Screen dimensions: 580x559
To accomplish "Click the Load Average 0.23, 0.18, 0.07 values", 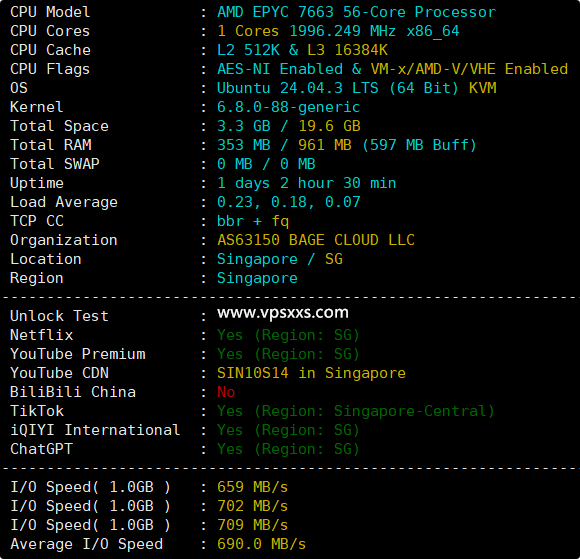I will (289, 202).
